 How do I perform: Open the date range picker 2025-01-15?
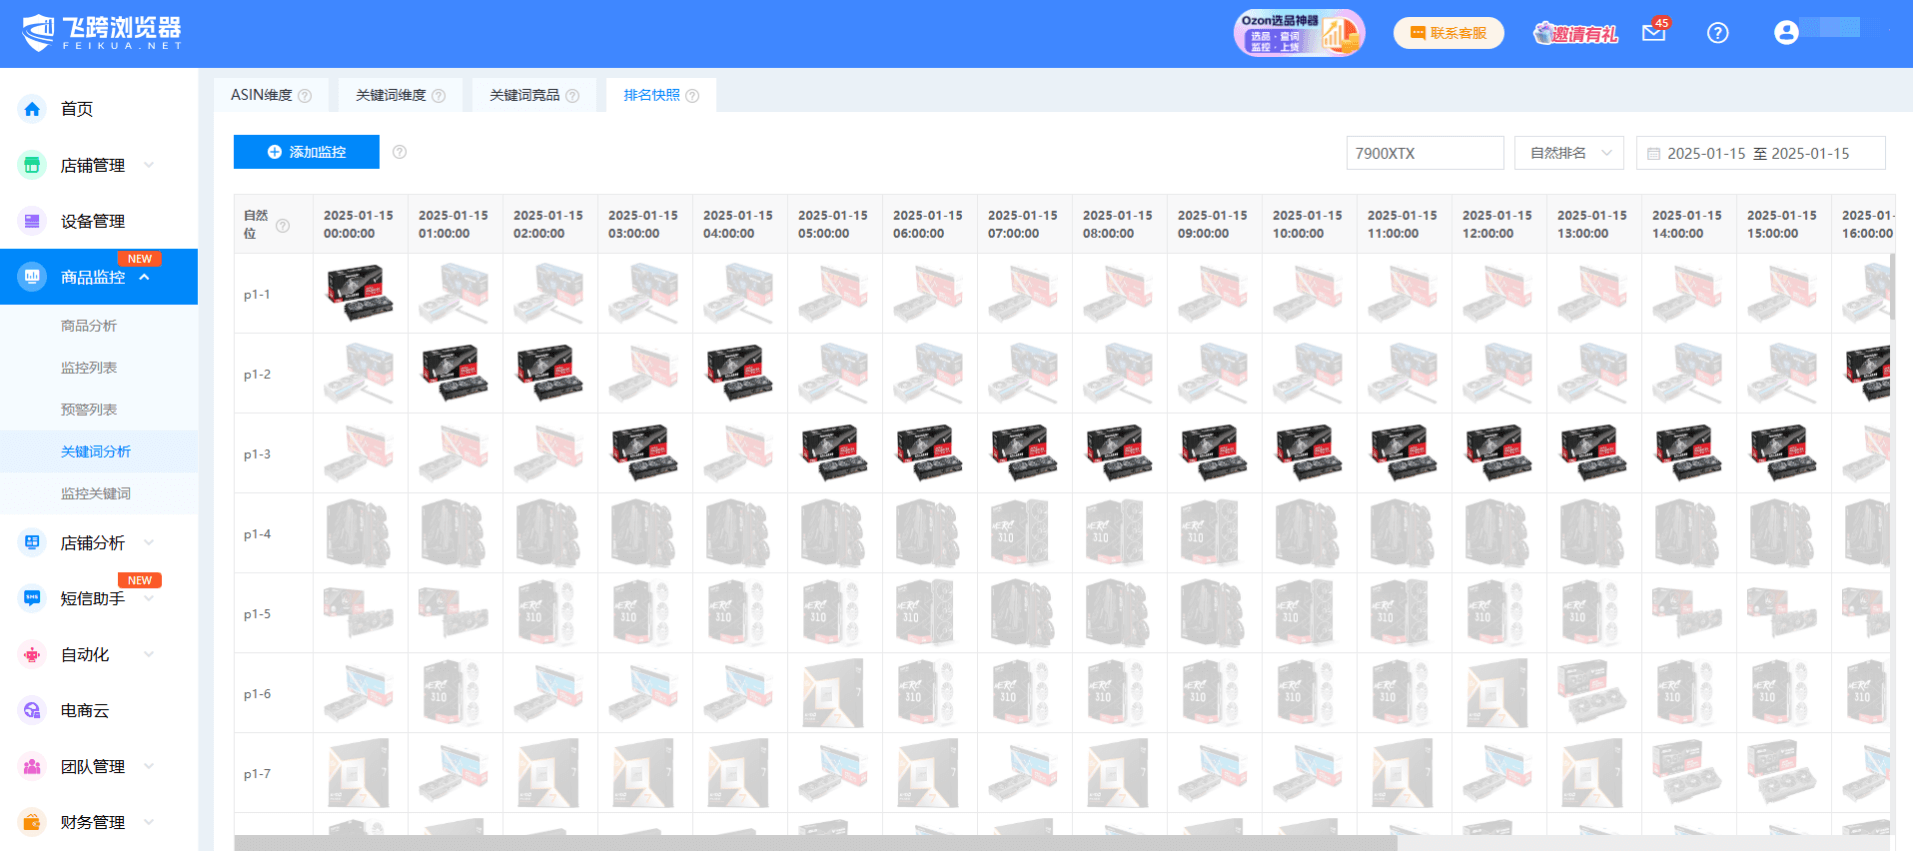pyautogui.click(x=1760, y=153)
